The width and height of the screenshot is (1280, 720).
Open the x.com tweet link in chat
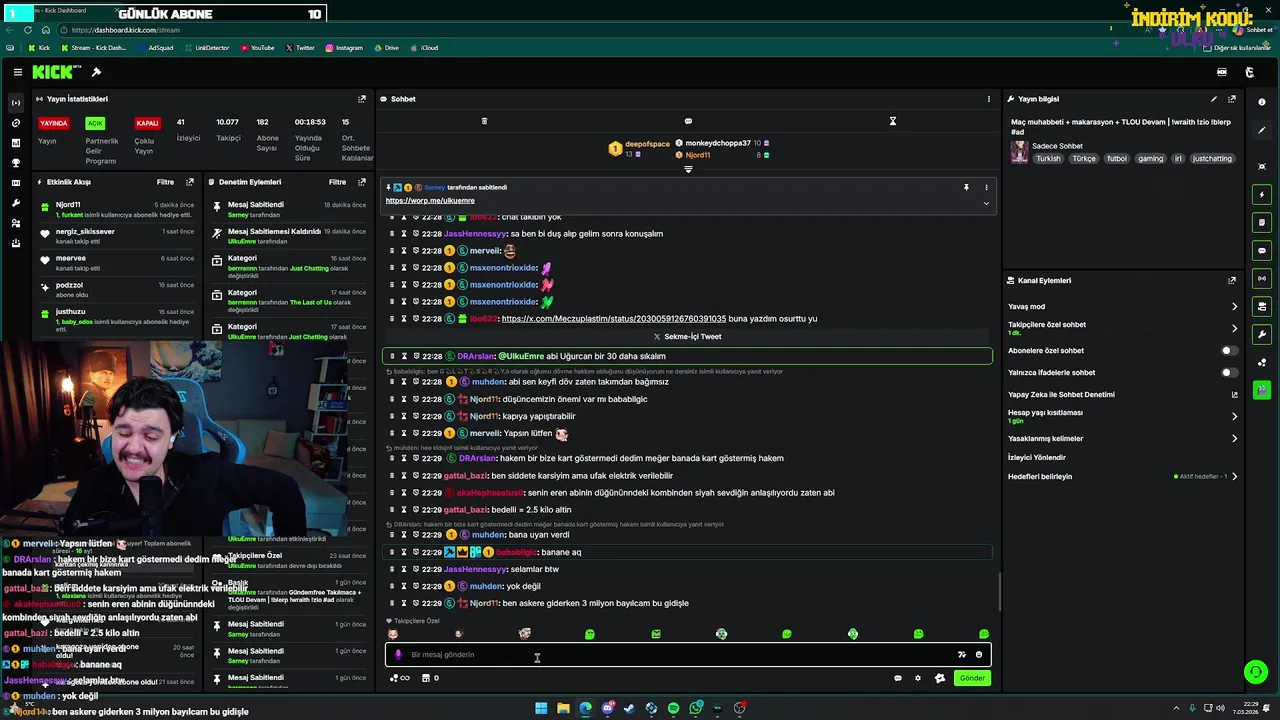pyautogui.click(x=612, y=319)
